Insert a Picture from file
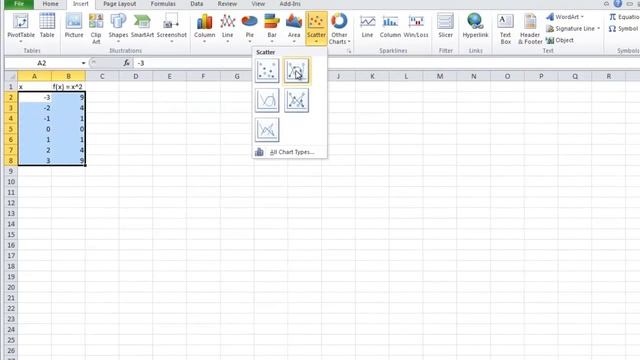 coord(74,26)
